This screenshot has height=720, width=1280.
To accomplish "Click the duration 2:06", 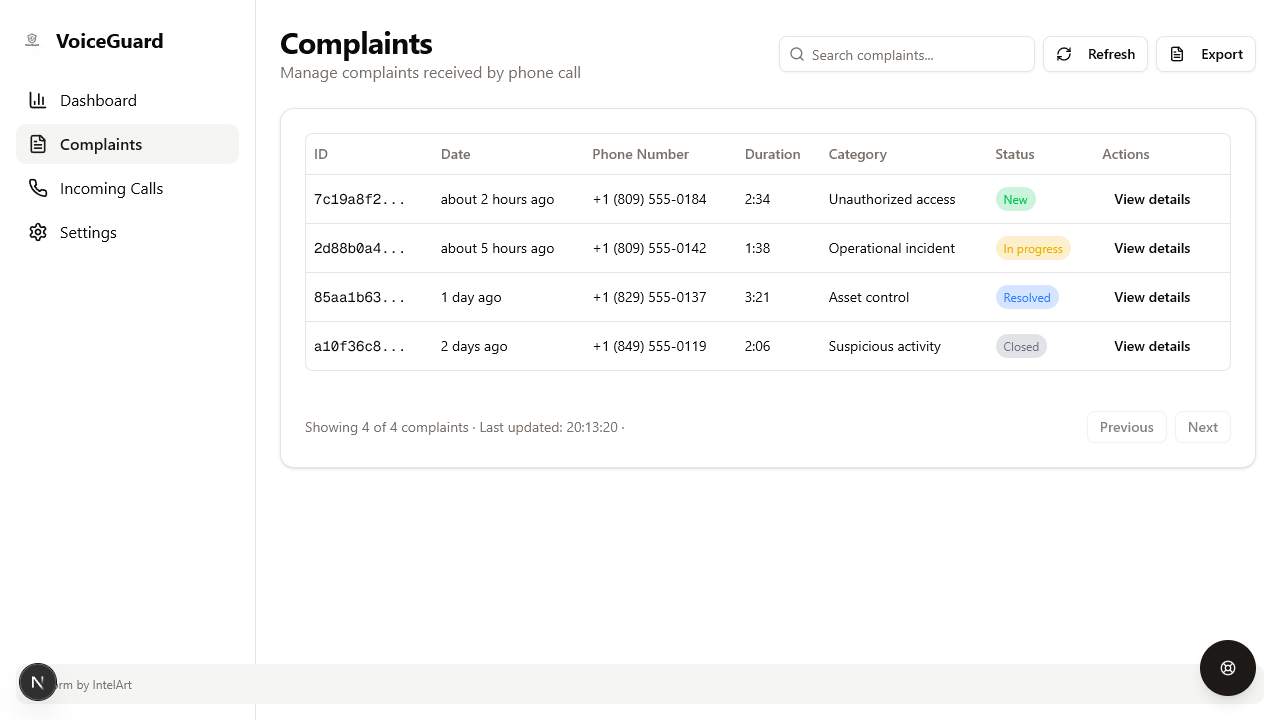I will tap(757, 346).
